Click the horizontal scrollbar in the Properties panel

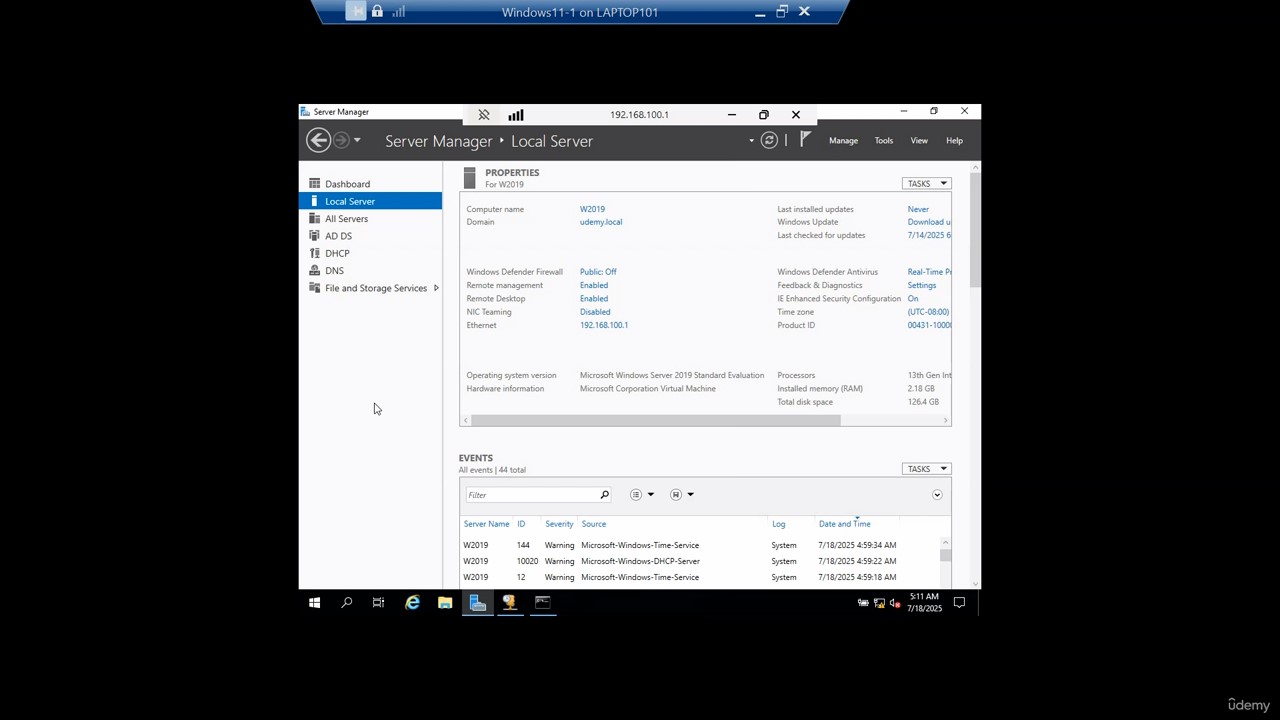coord(656,420)
